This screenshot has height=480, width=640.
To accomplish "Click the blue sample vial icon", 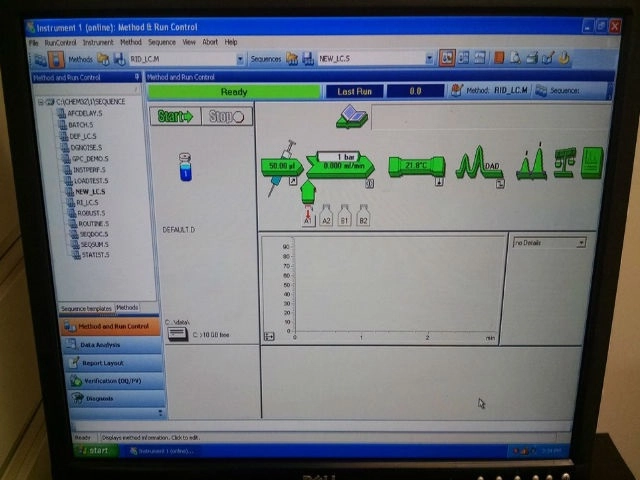I will point(184,166).
